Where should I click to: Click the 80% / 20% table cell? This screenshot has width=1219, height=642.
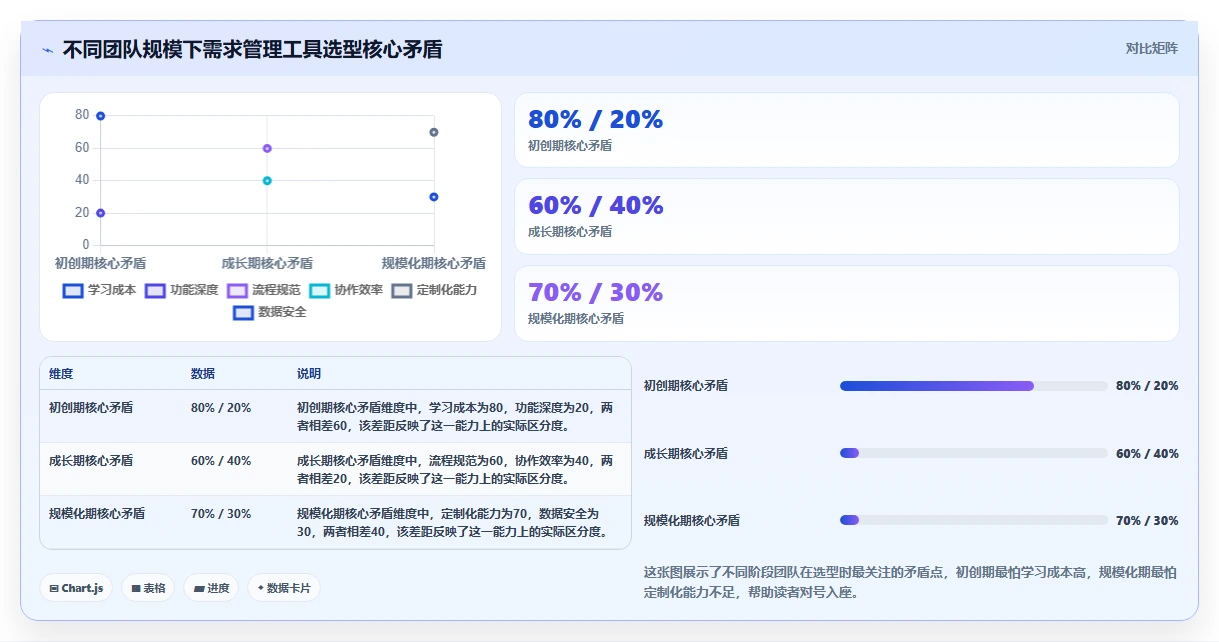point(221,408)
